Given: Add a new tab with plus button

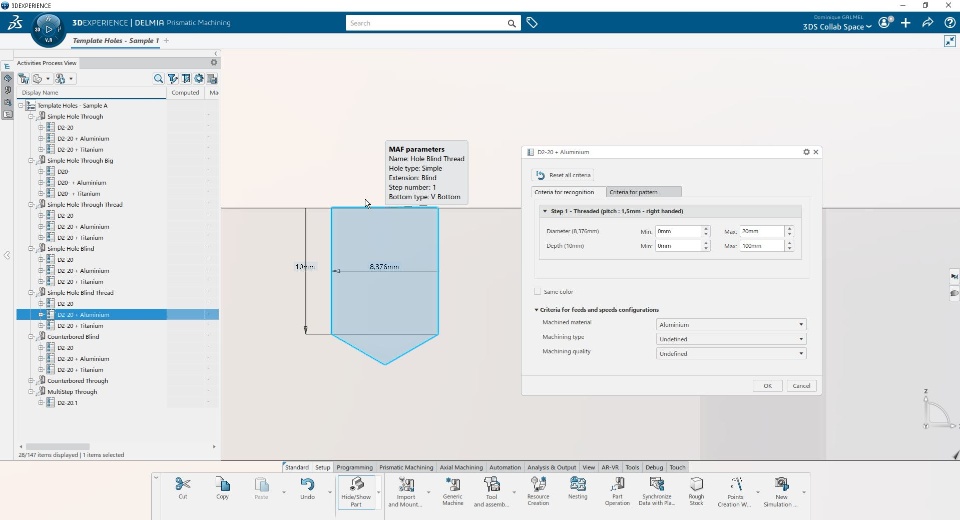Looking at the screenshot, I should [x=167, y=40].
